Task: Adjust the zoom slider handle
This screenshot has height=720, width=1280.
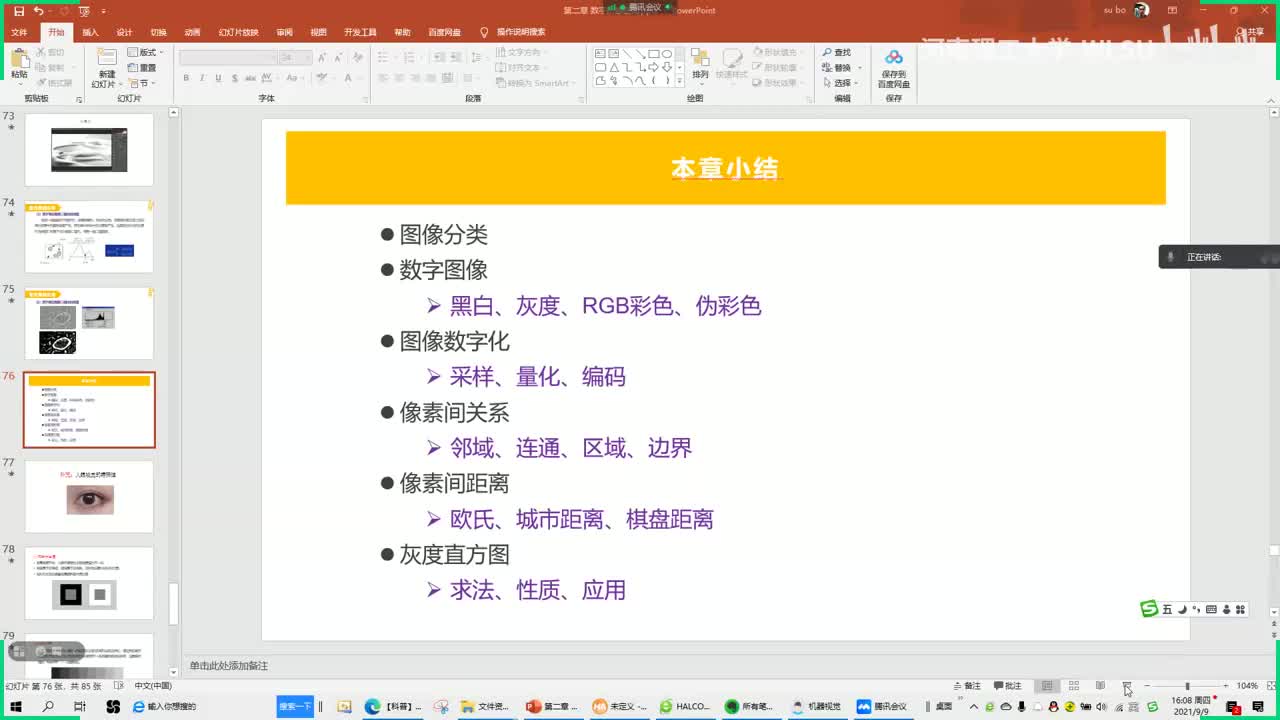Action: click(x=1187, y=686)
